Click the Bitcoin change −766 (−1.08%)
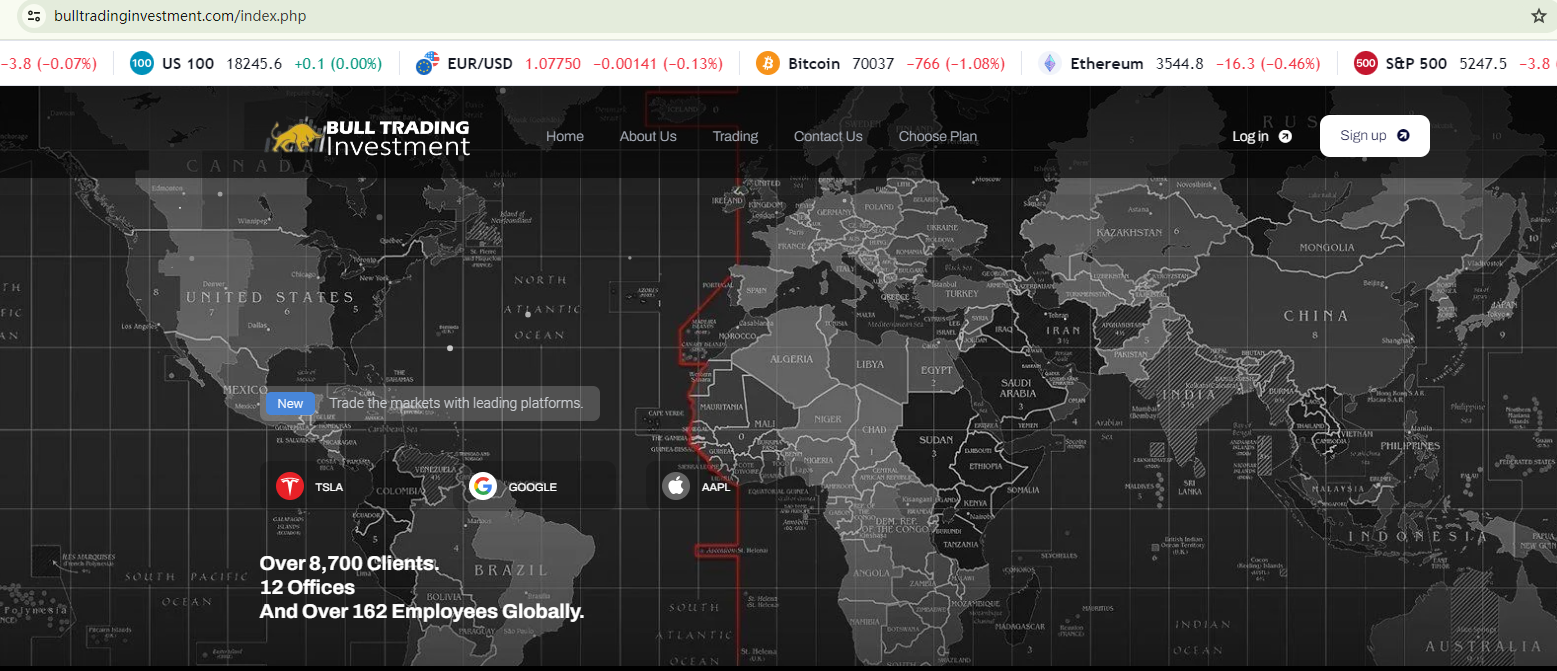 [x=956, y=63]
